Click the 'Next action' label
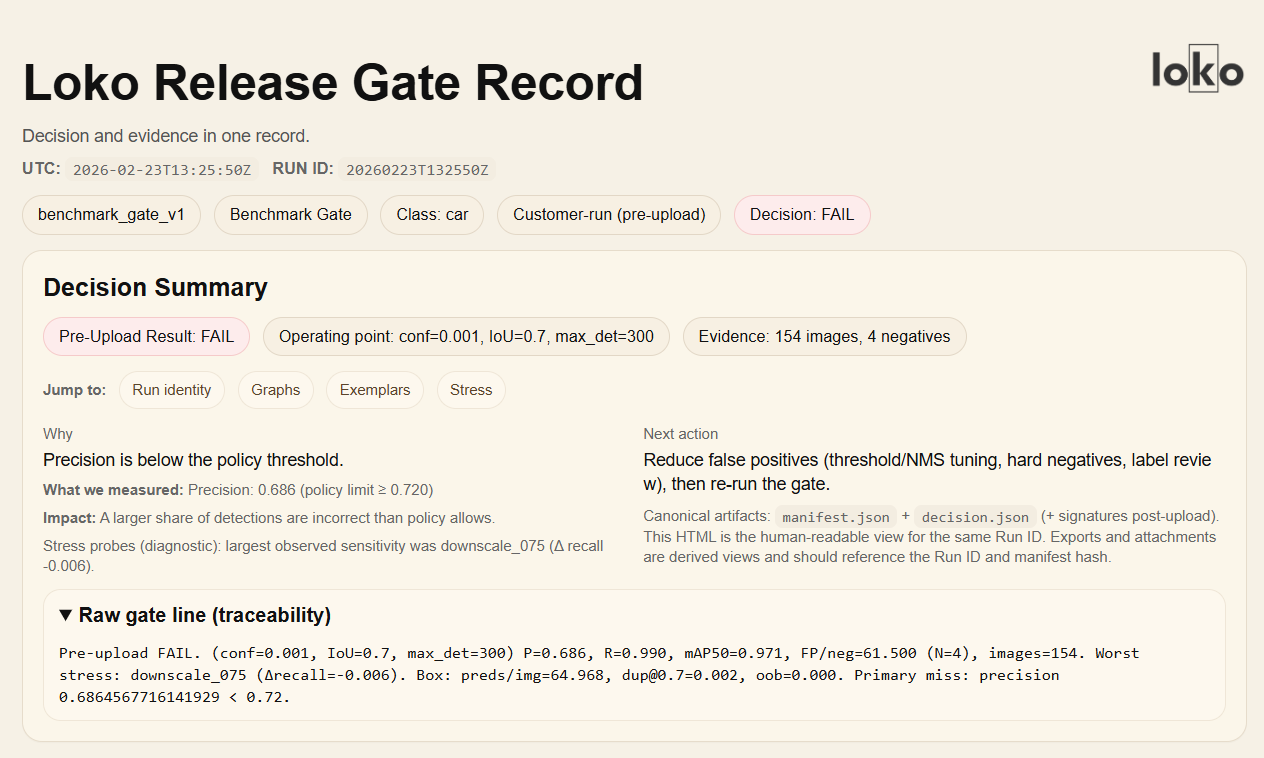Screen dimensions: 1264x758 (x=681, y=434)
